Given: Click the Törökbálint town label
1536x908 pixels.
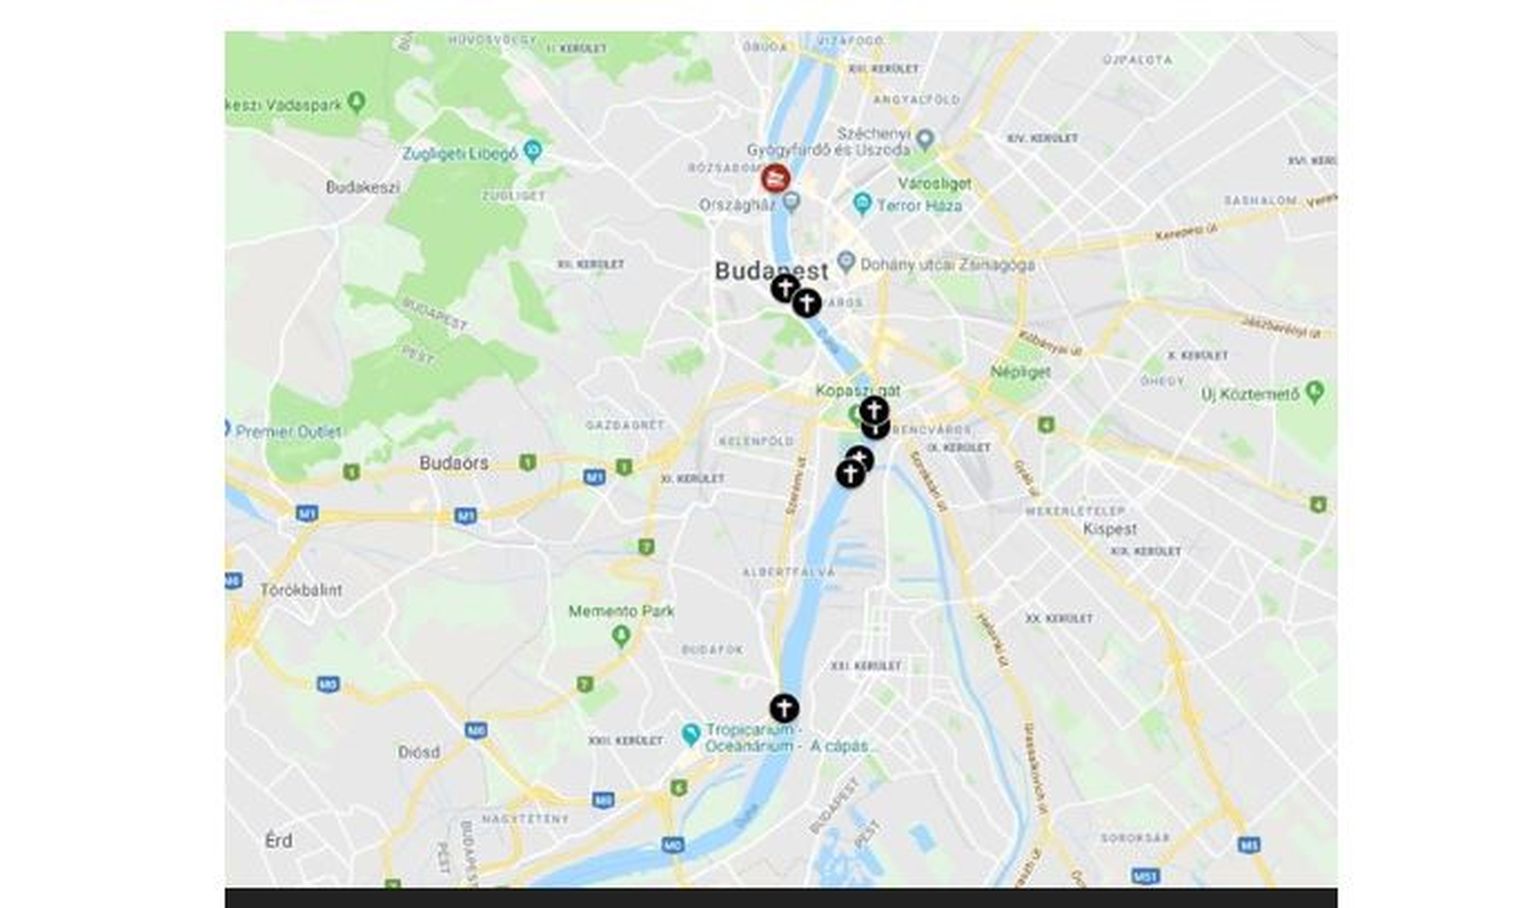Looking at the screenshot, I should (301, 590).
